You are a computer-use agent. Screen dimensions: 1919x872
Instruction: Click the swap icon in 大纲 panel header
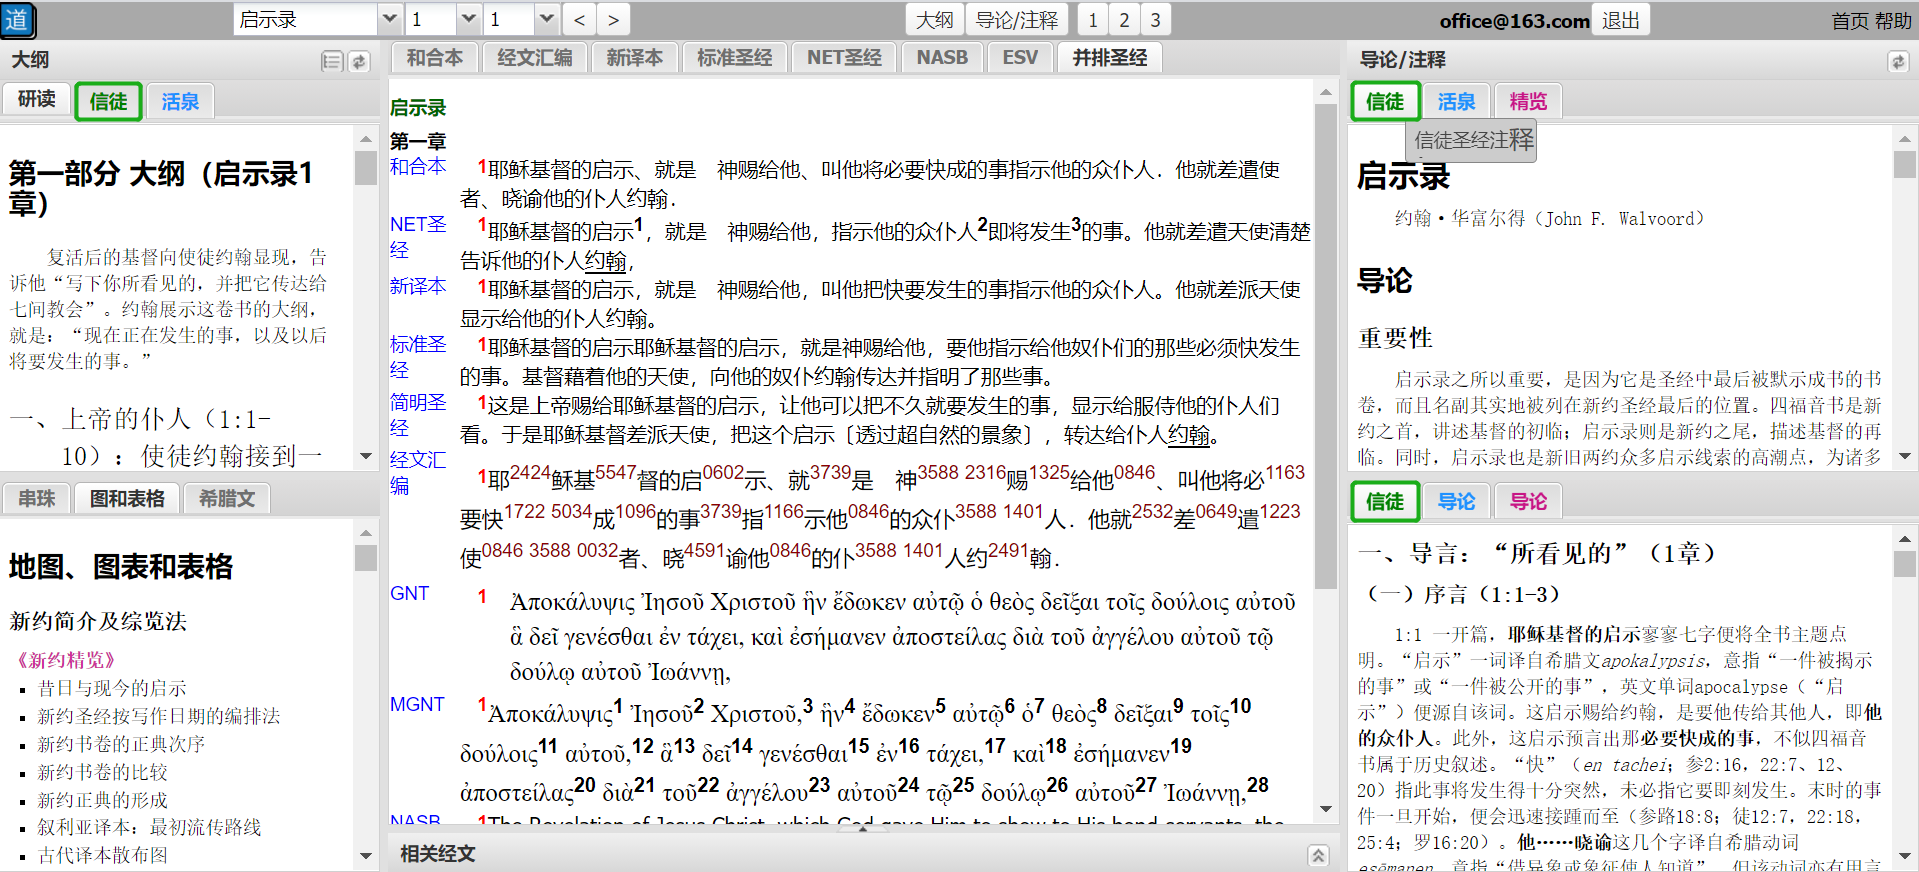point(358,62)
